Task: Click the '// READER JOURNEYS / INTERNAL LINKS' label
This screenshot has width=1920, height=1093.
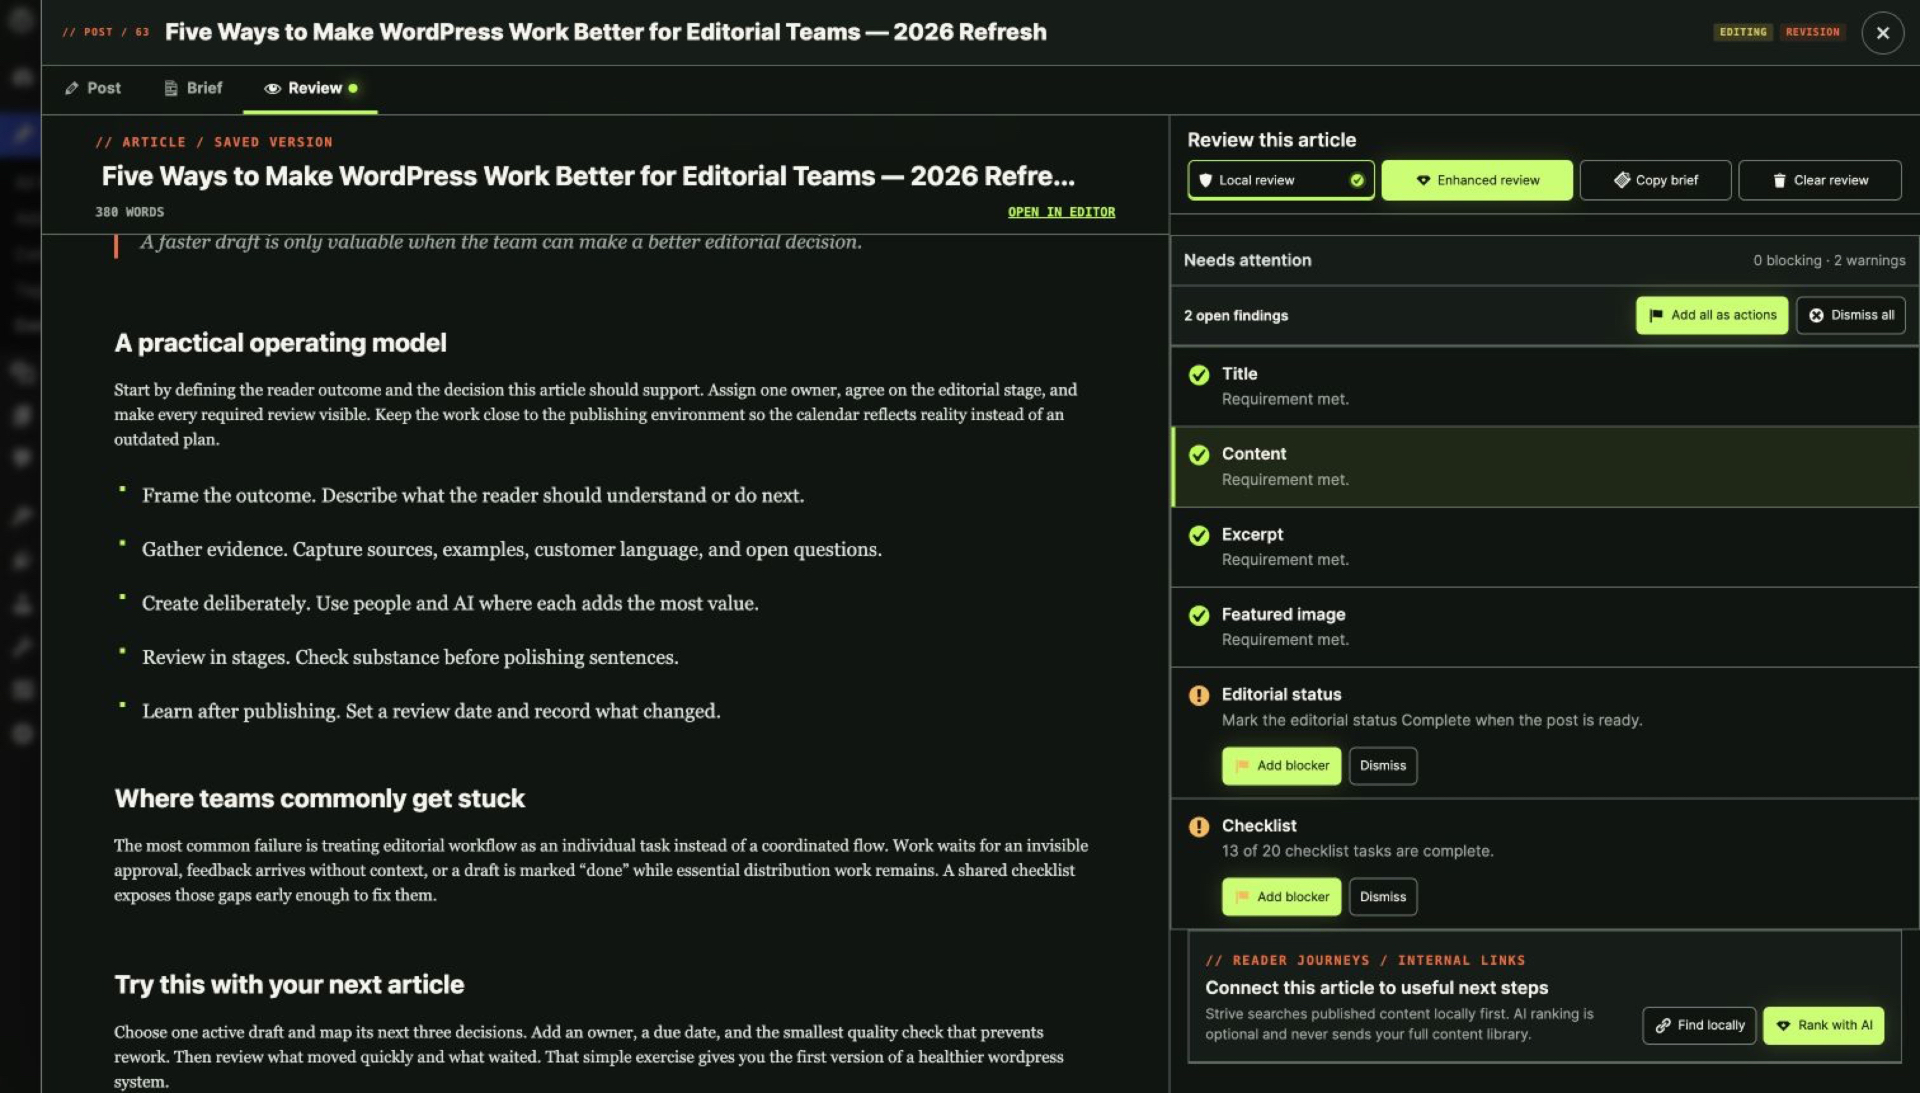Action: (1365, 960)
